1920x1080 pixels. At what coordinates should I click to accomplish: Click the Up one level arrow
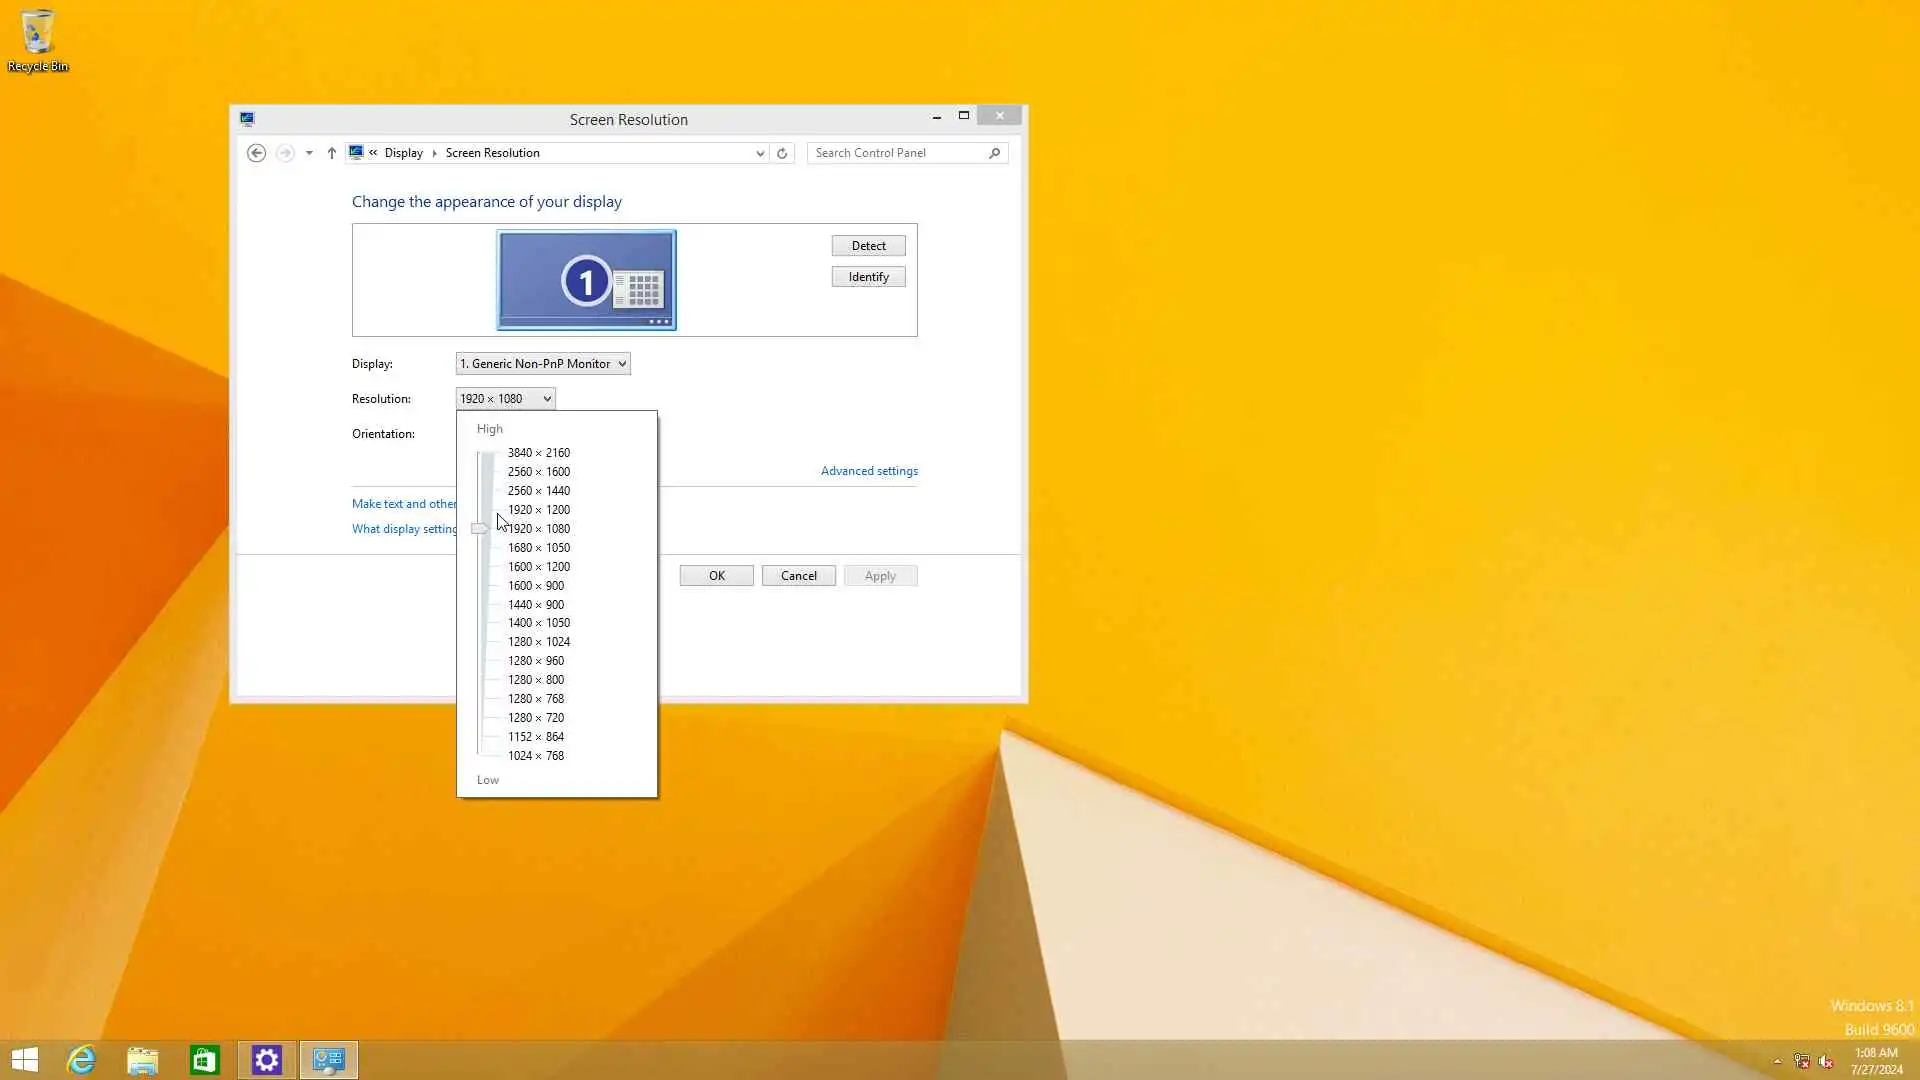[x=332, y=153]
